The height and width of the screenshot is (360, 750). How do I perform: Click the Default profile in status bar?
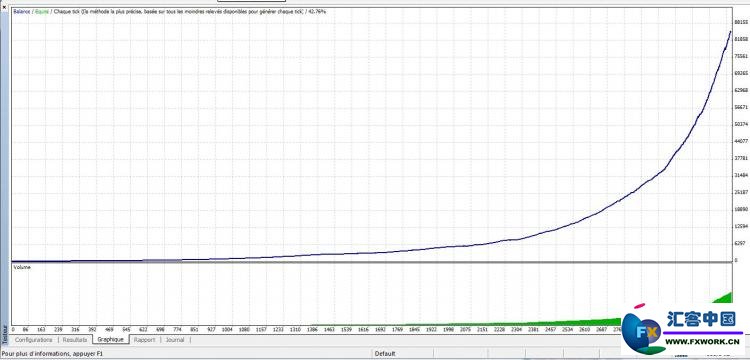(x=385, y=354)
